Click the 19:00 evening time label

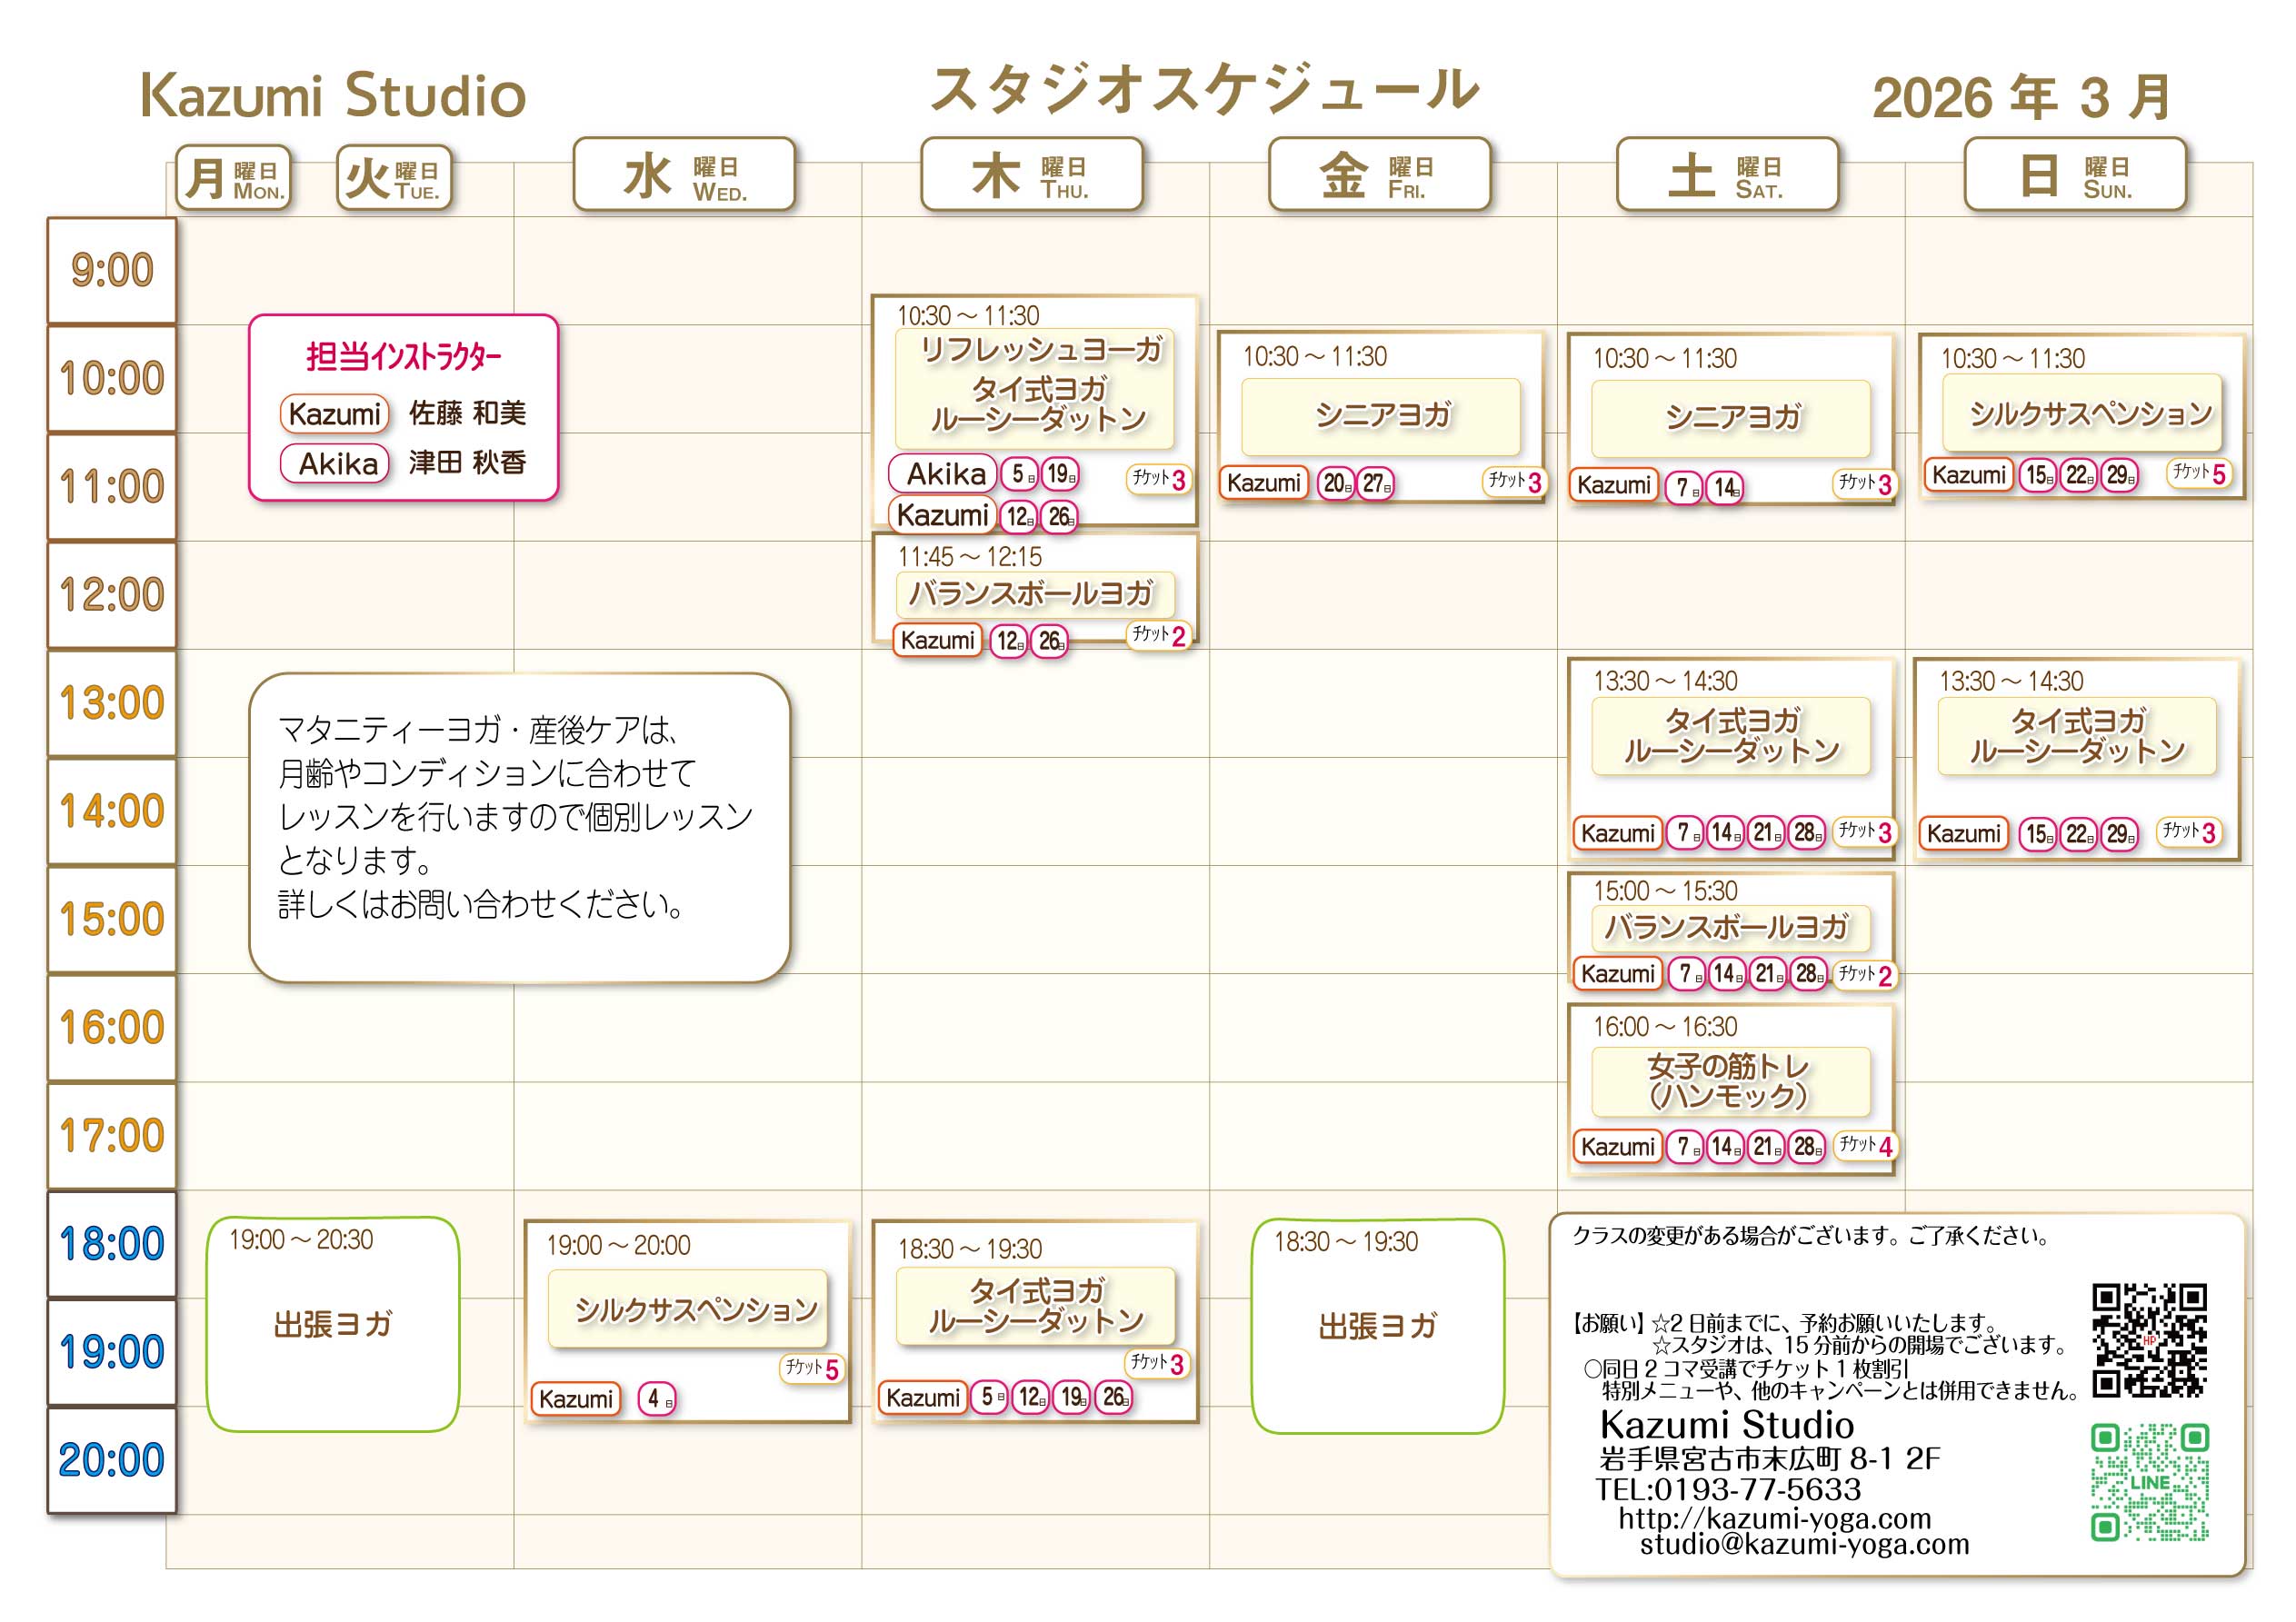(112, 1352)
